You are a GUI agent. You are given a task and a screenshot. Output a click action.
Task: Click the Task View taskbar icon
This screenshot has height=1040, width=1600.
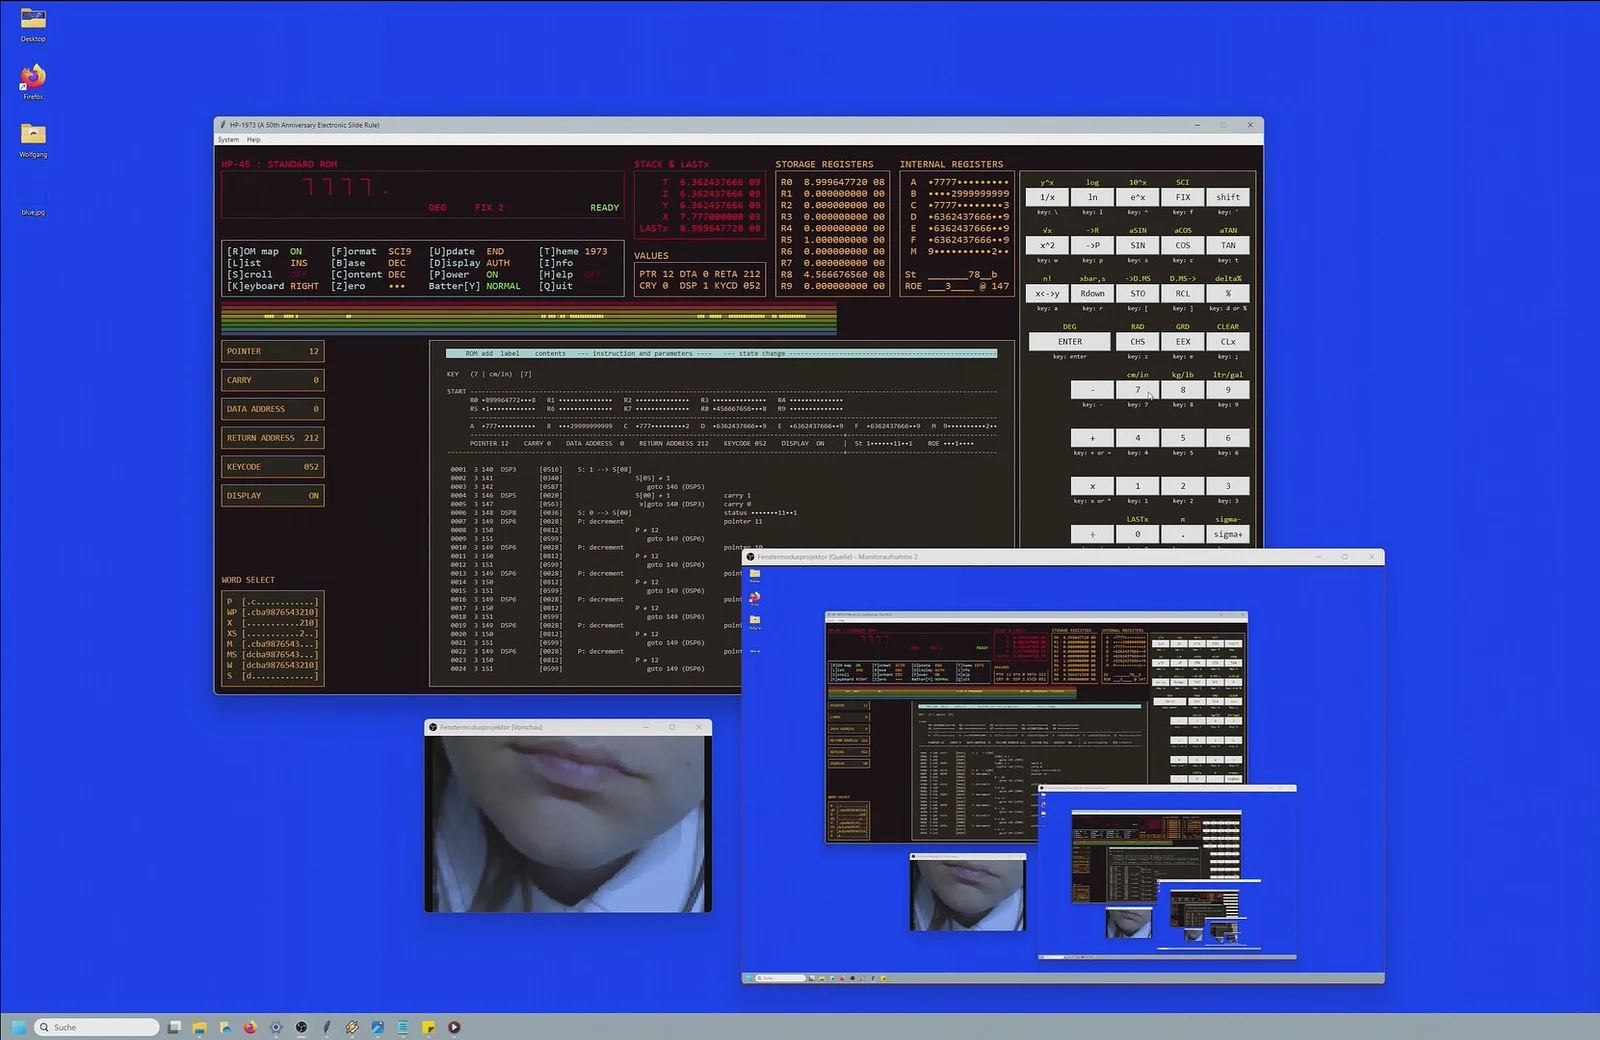click(x=174, y=1027)
